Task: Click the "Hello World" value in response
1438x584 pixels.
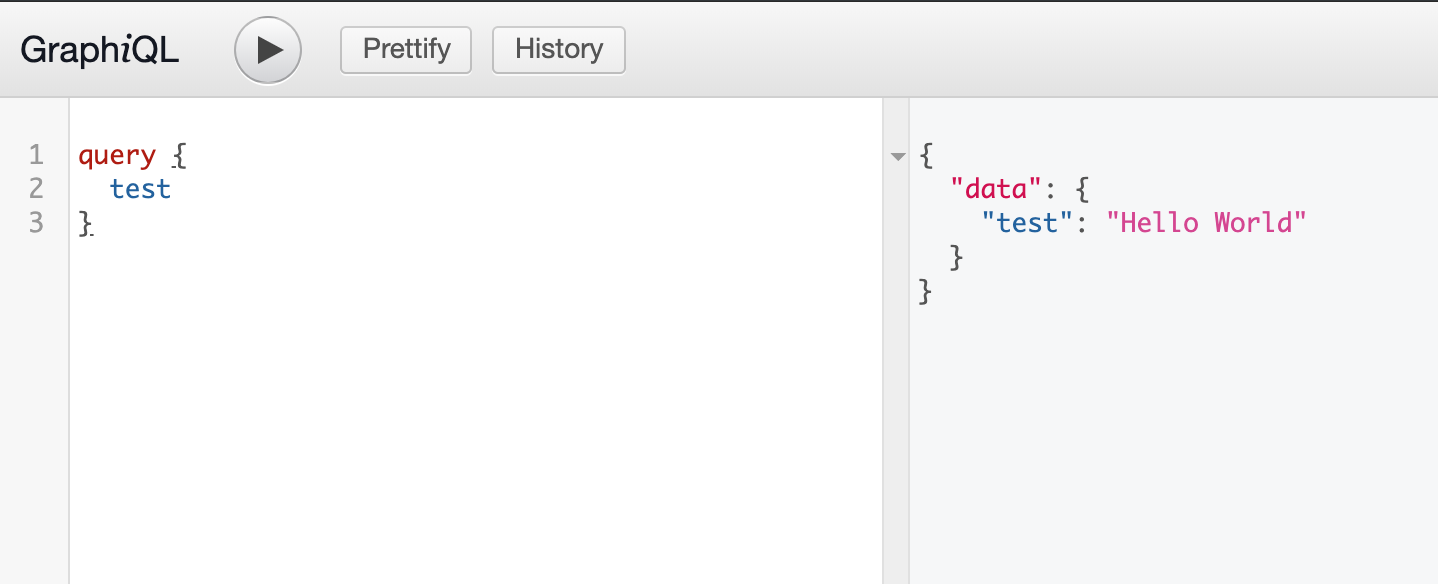Action: click(x=1207, y=222)
